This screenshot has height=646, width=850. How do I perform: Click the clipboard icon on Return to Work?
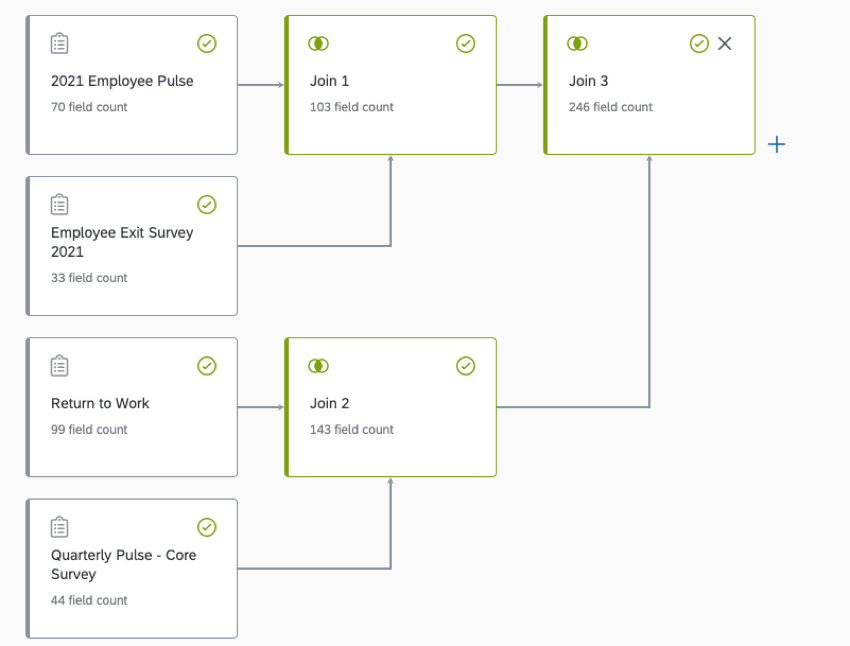coord(59,366)
